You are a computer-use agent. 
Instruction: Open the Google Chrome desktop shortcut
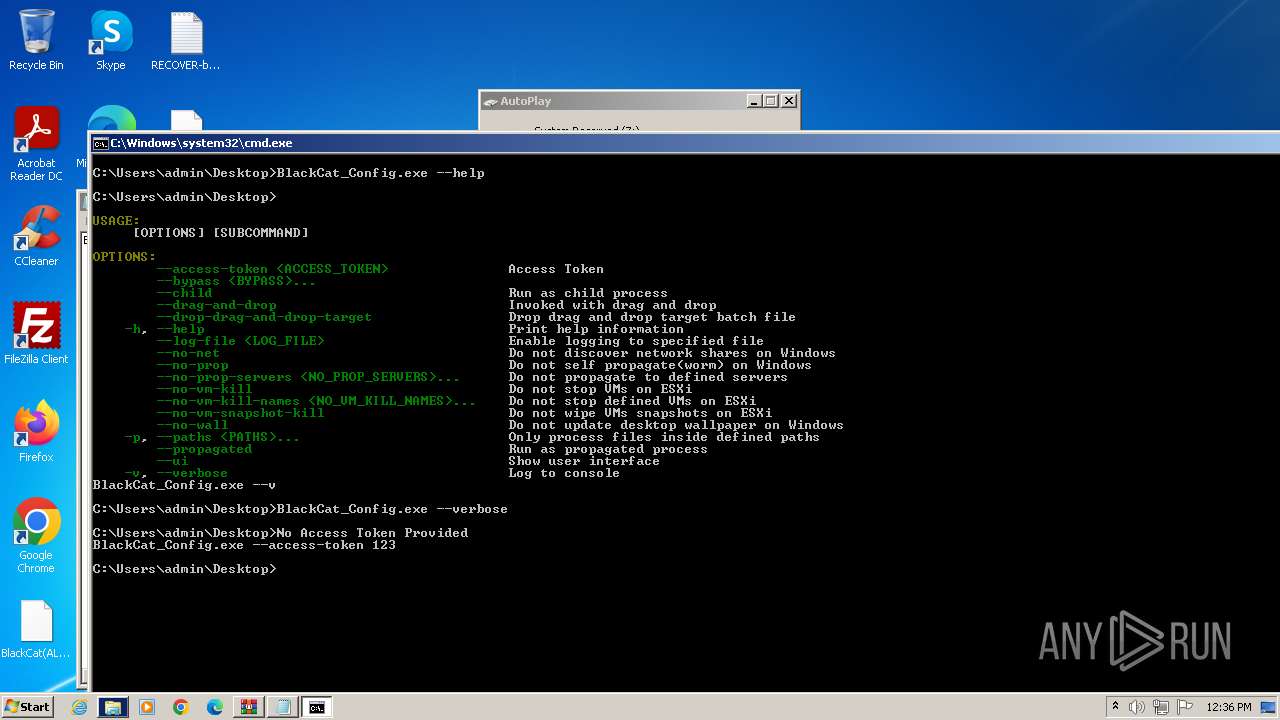(x=36, y=536)
